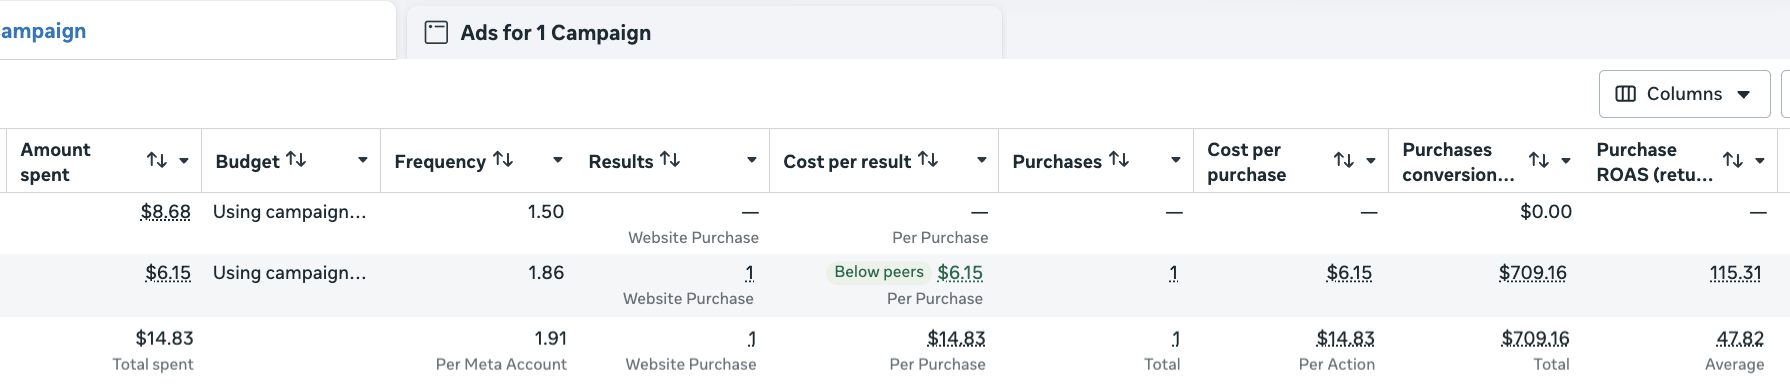Sort by Budget arrows icon

tap(296, 159)
